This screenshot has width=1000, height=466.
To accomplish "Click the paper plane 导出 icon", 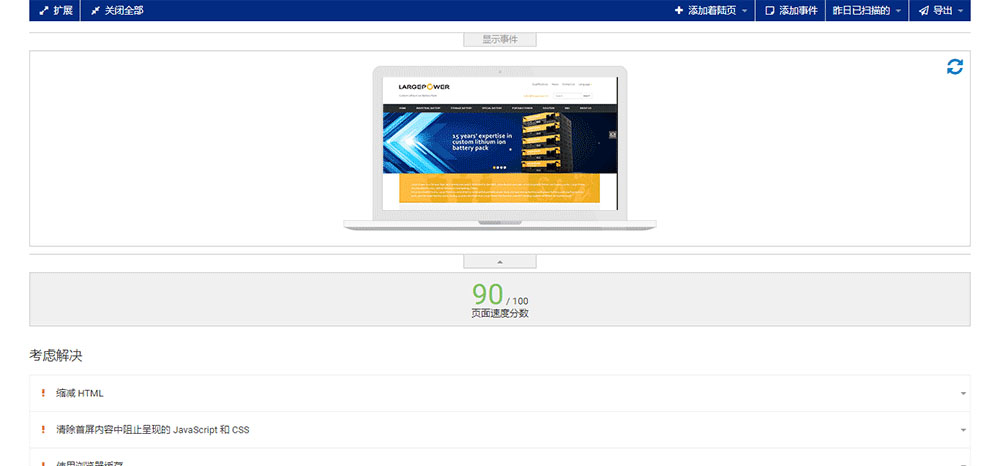I will click(923, 11).
